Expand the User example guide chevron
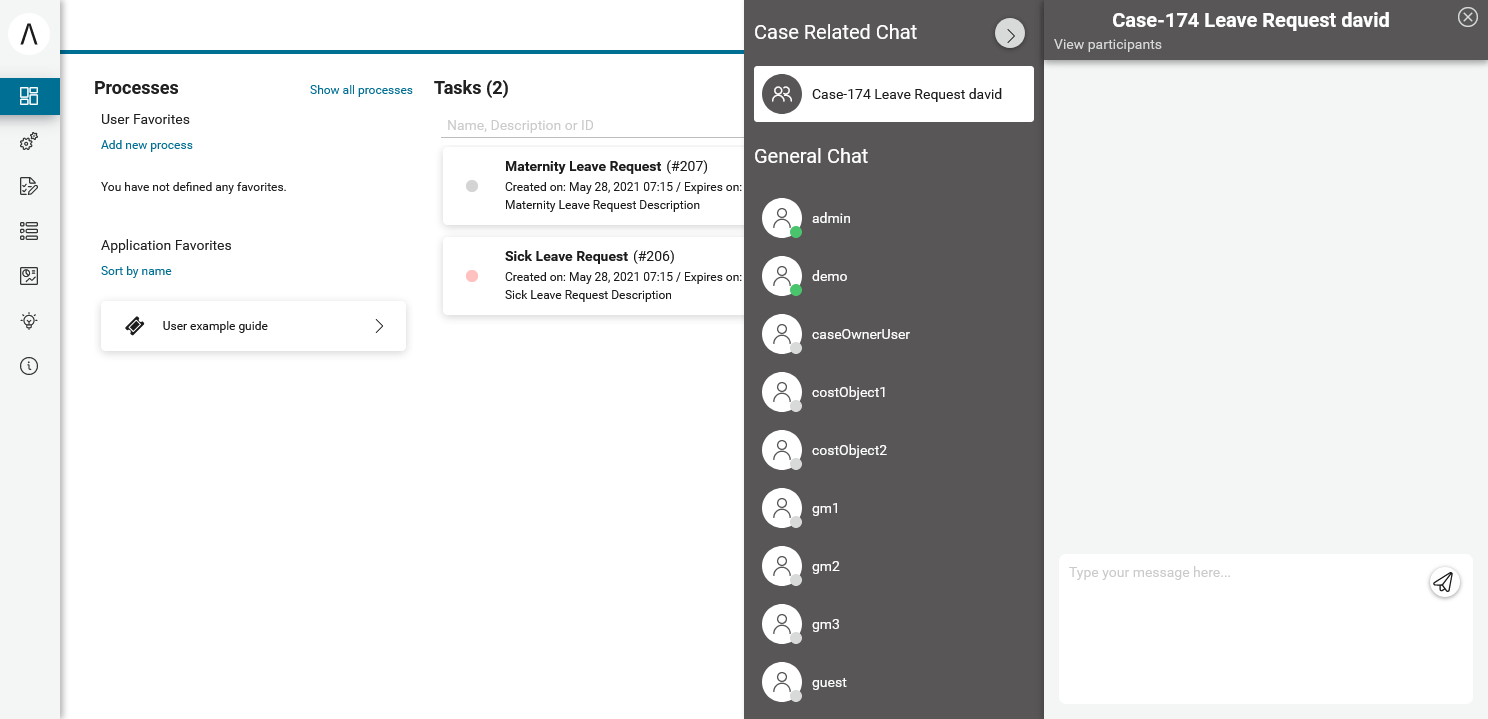The height and width of the screenshot is (719, 1488). tap(379, 326)
